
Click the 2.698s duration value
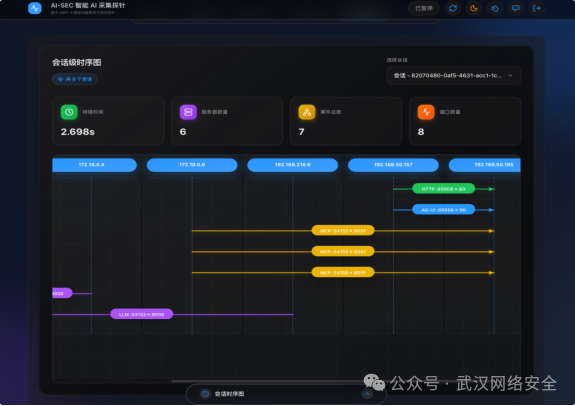point(78,132)
